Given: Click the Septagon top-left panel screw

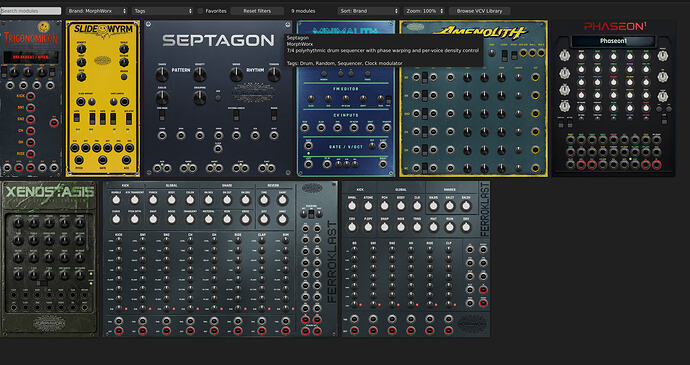Looking at the screenshot, I should (148, 24).
